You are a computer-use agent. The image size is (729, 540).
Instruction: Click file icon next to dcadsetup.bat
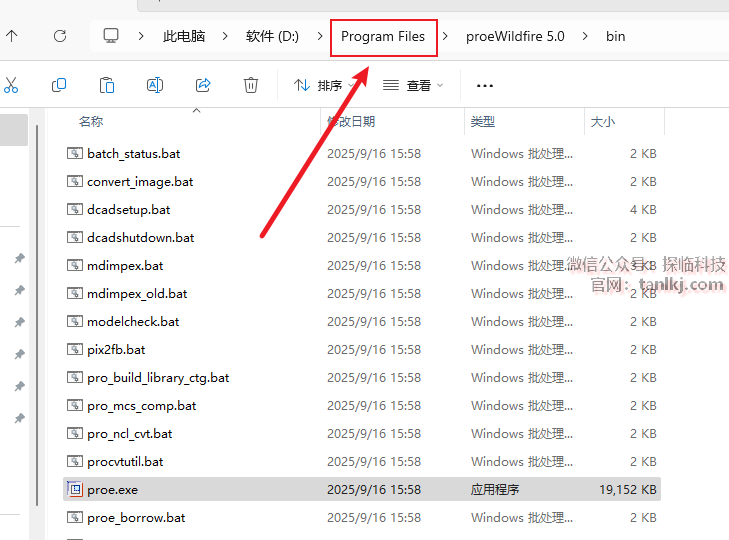tap(75, 209)
